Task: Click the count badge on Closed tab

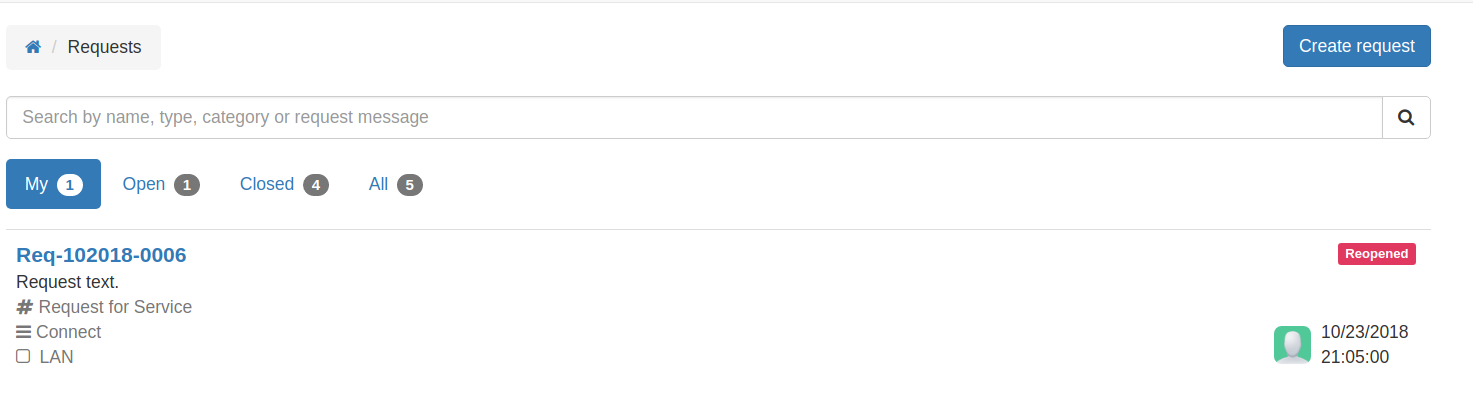Action: coord(316,185)
